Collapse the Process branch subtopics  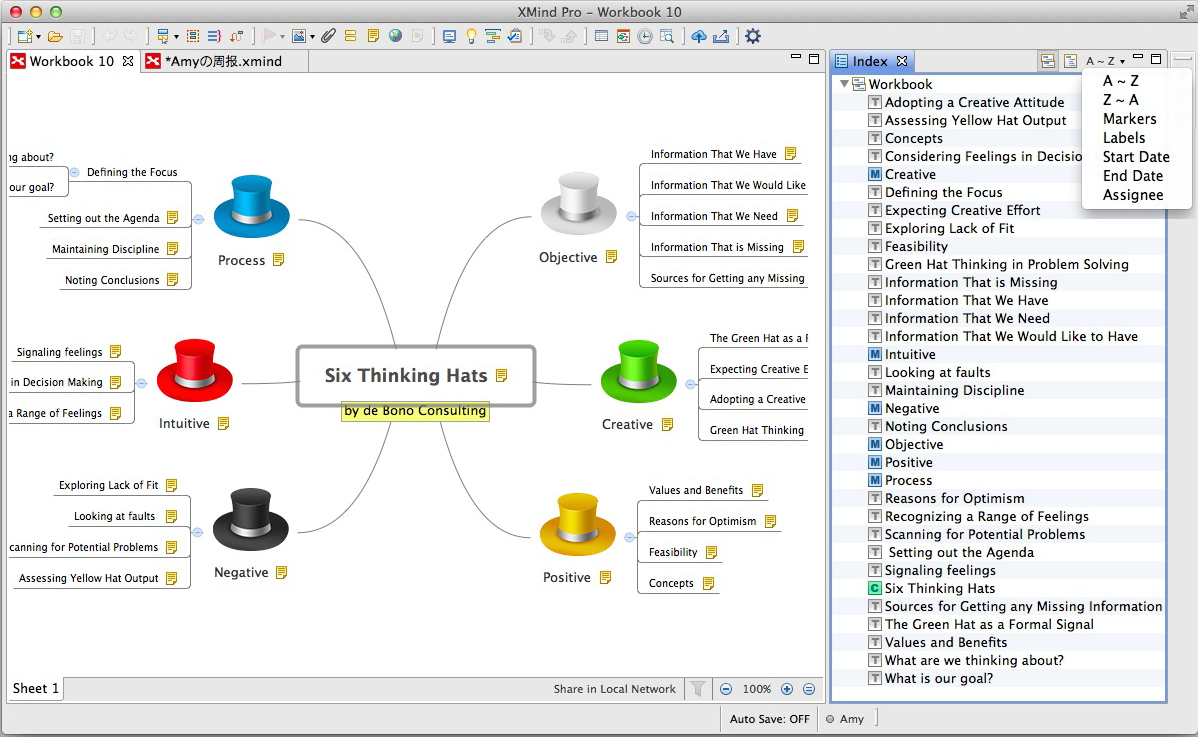click(x=199, y=219)
